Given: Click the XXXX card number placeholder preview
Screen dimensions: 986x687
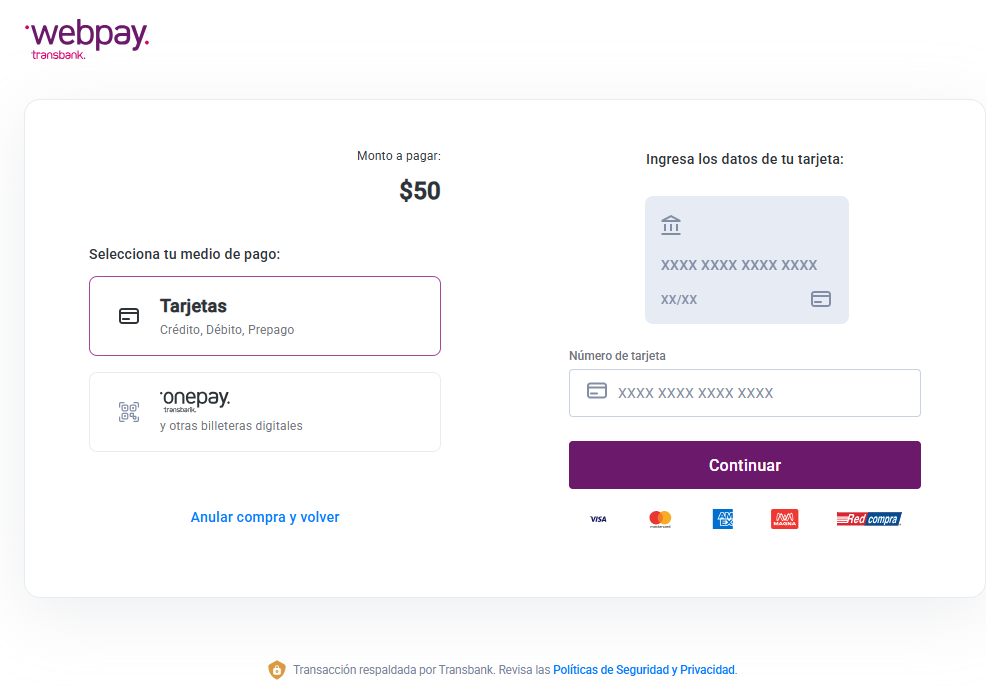Looking at the screenshot, I should [740, 265].
